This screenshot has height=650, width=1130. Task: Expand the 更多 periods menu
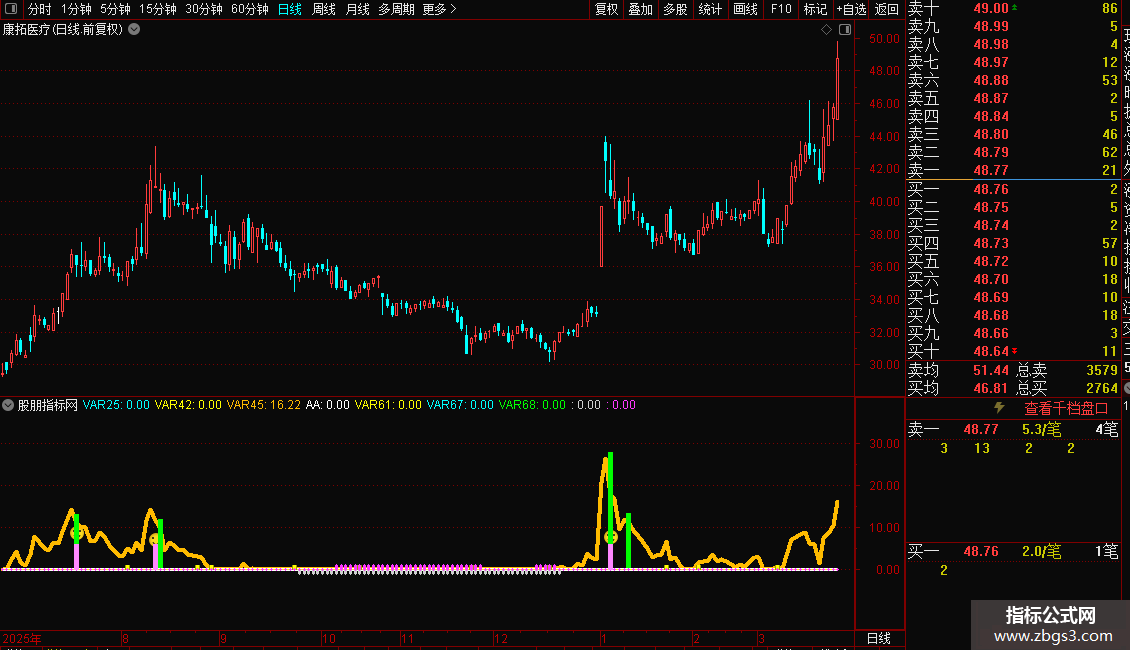[439, 9]
